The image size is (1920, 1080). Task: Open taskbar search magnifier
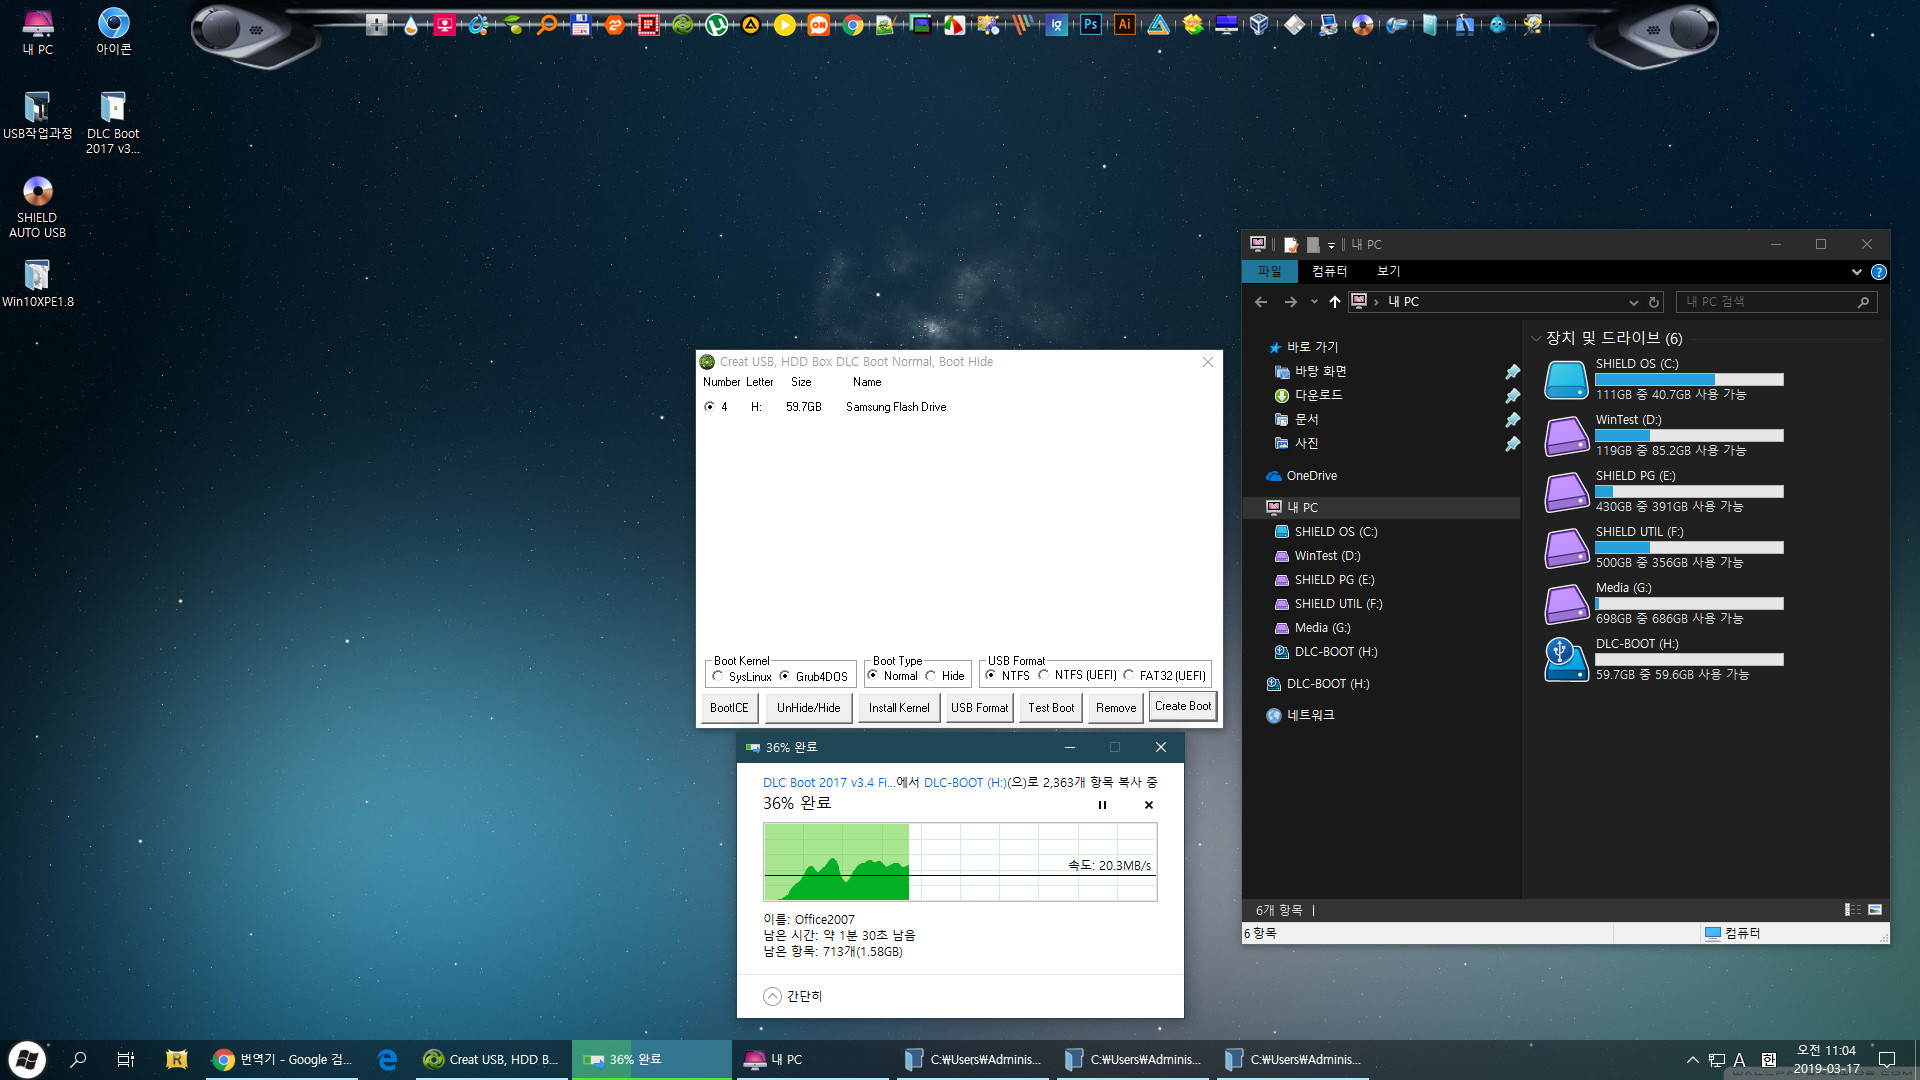[78, 1060]
